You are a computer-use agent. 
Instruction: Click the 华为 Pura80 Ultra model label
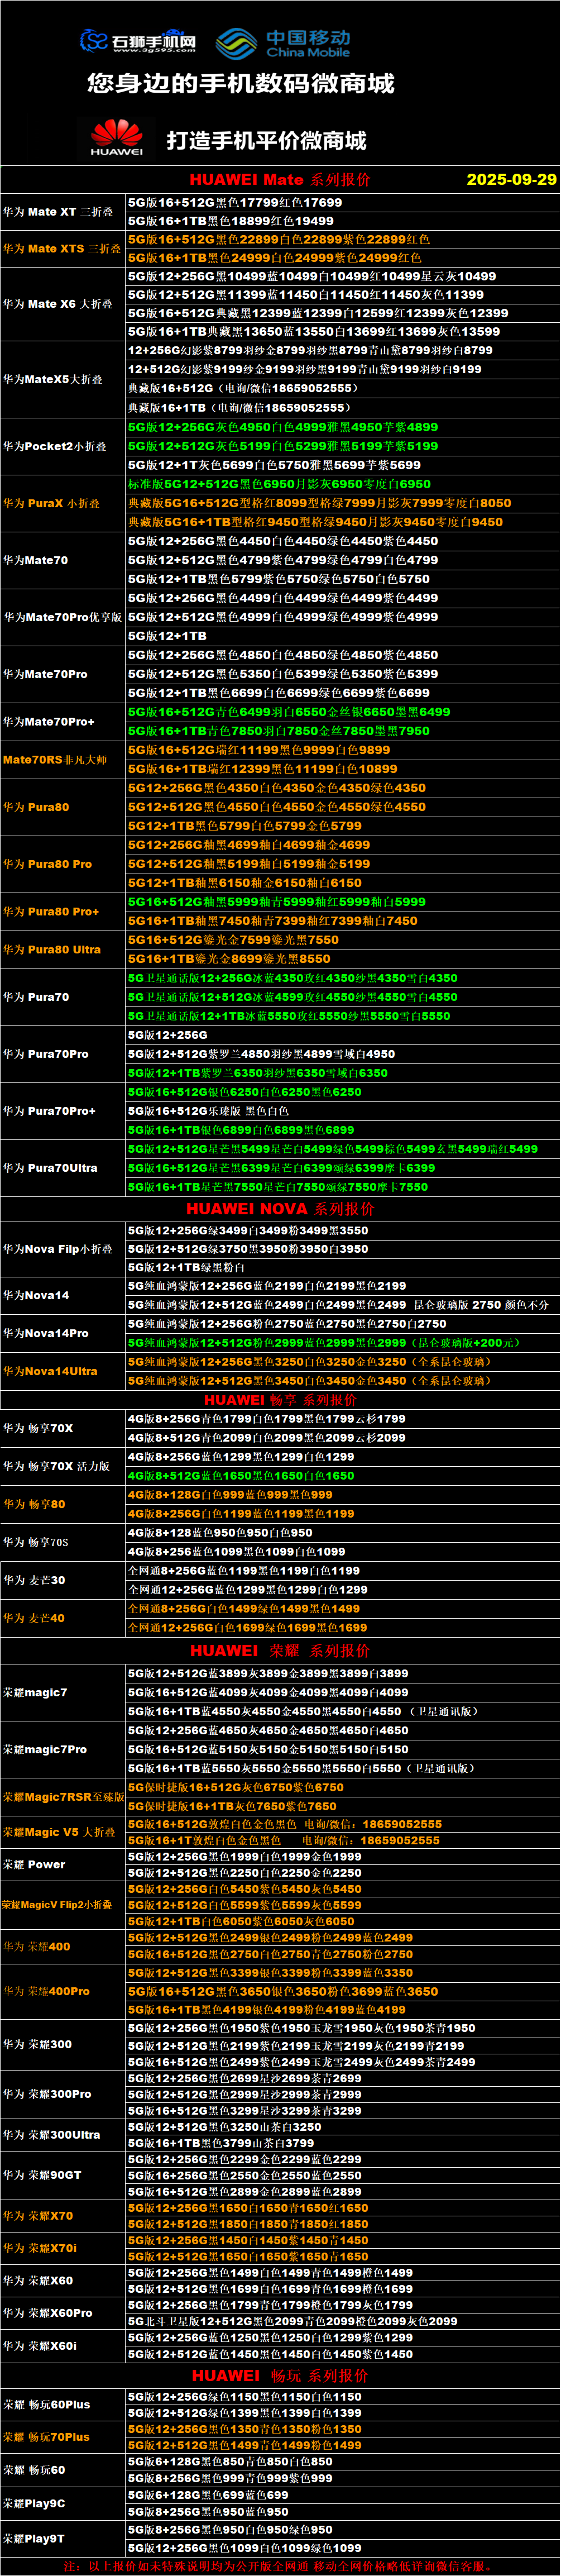point(52,950)
